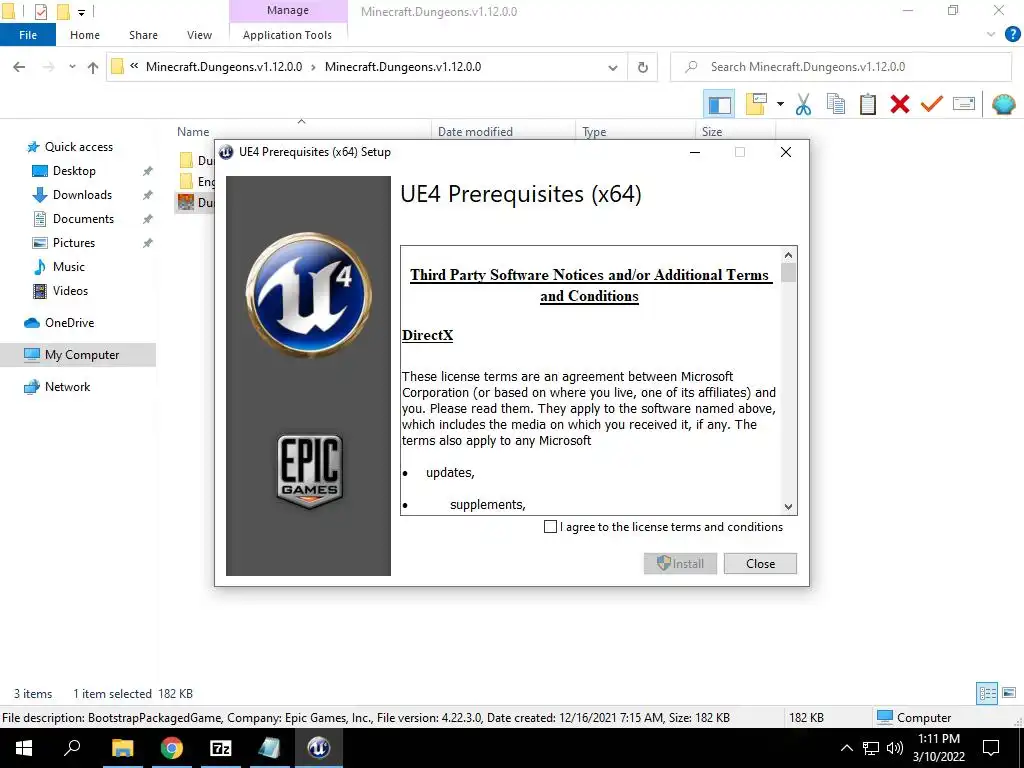The height and width of the screenshot is (768, 1024).
Task: Click the Manage contextual tab
Action: [x=288, y=10]
